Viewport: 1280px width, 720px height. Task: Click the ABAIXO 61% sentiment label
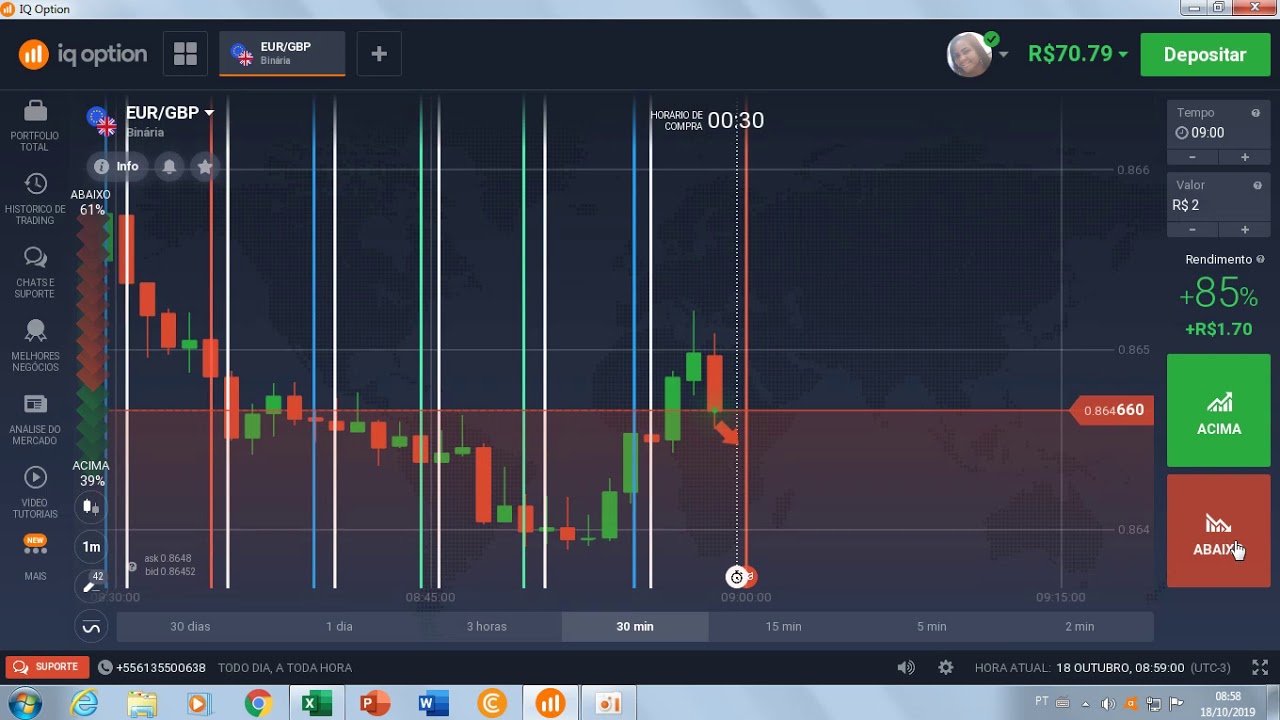point(91,202)
